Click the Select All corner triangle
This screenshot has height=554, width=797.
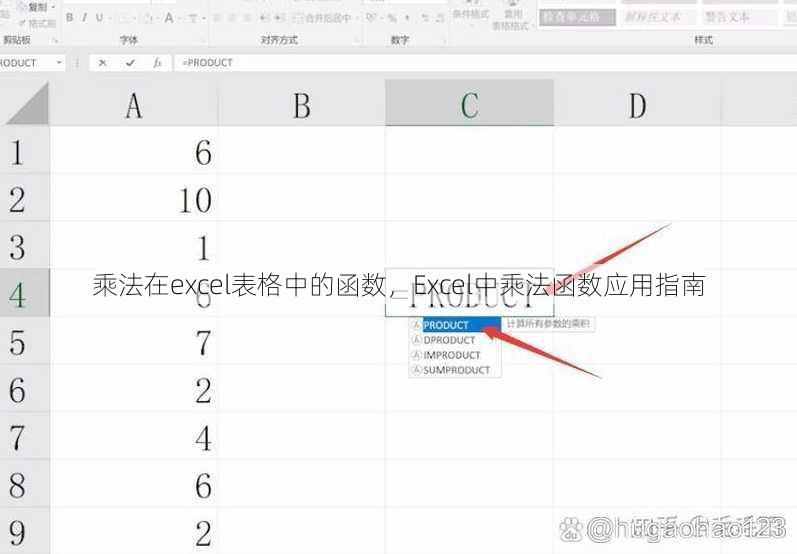click(x=26, y=105)
